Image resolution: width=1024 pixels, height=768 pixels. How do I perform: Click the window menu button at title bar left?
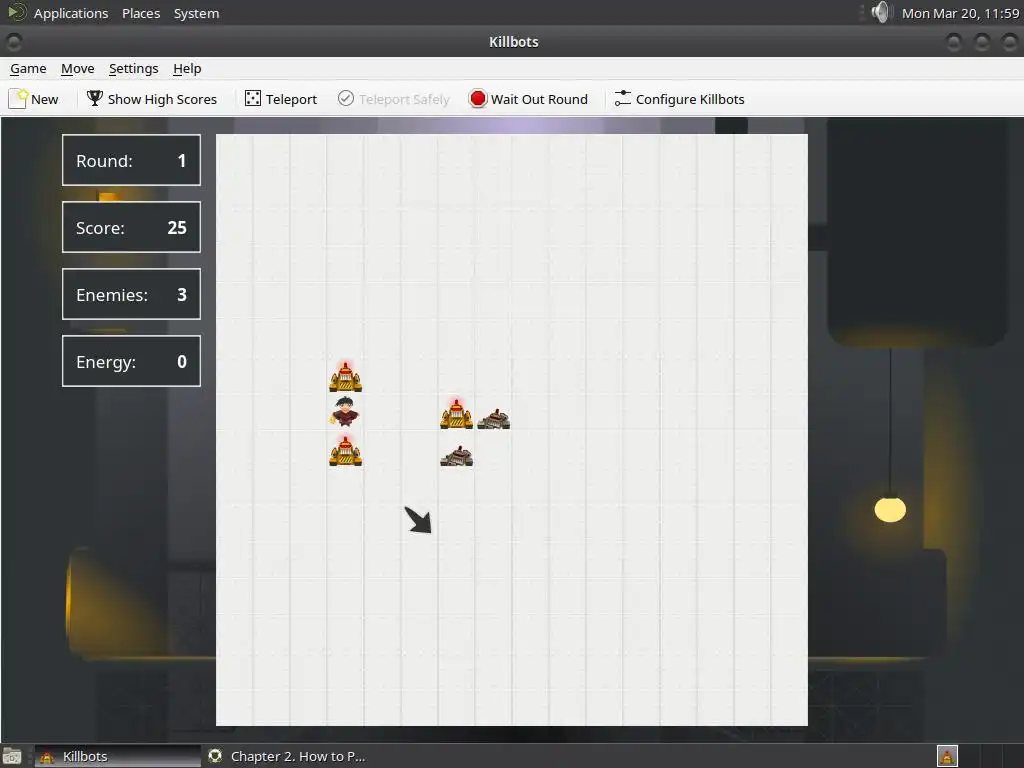click(14, 42)
